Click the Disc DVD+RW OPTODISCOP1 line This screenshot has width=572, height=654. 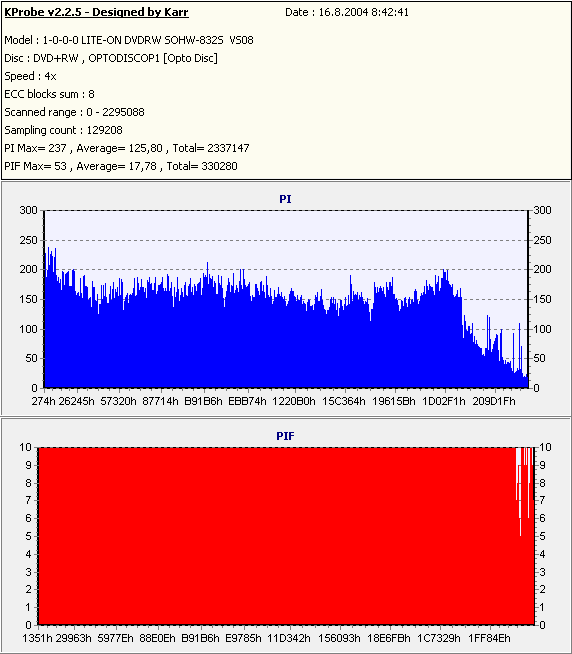[x=111, y=58]
